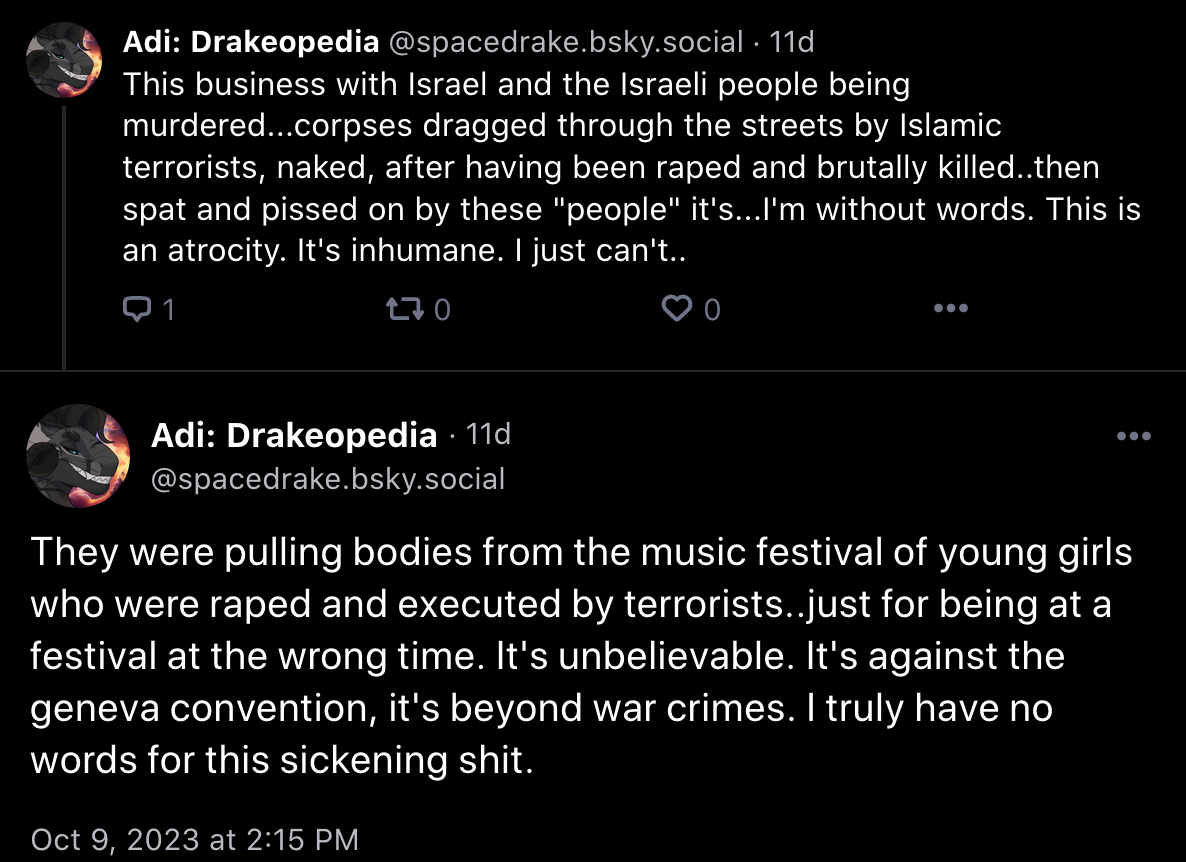Screen dimensions: 1186x862
Task: Like the first post via heart icon
Action: pos(677,309)
